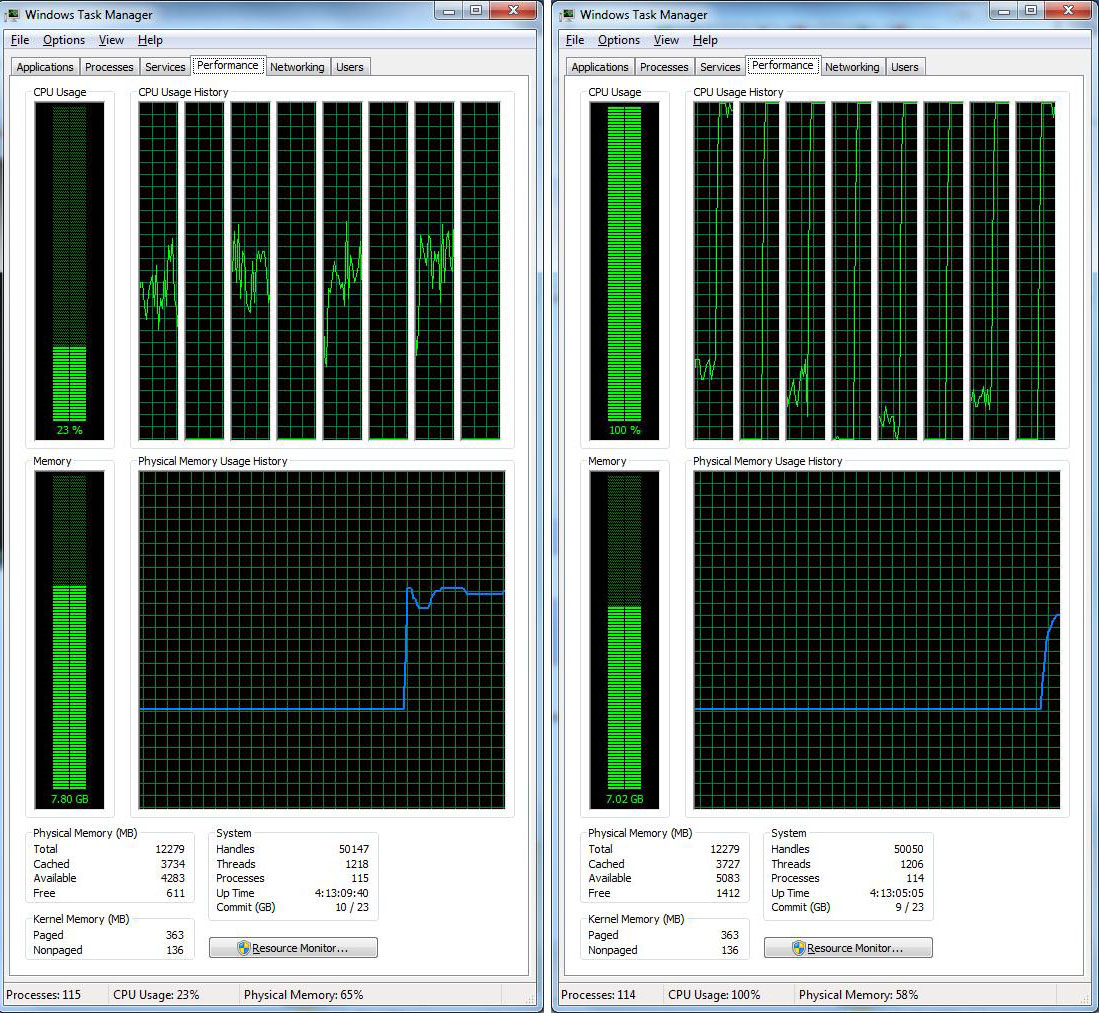This screenshot has width=1099, height=1013.
Task: Click Handles value 50050
Action: [909, 849]
